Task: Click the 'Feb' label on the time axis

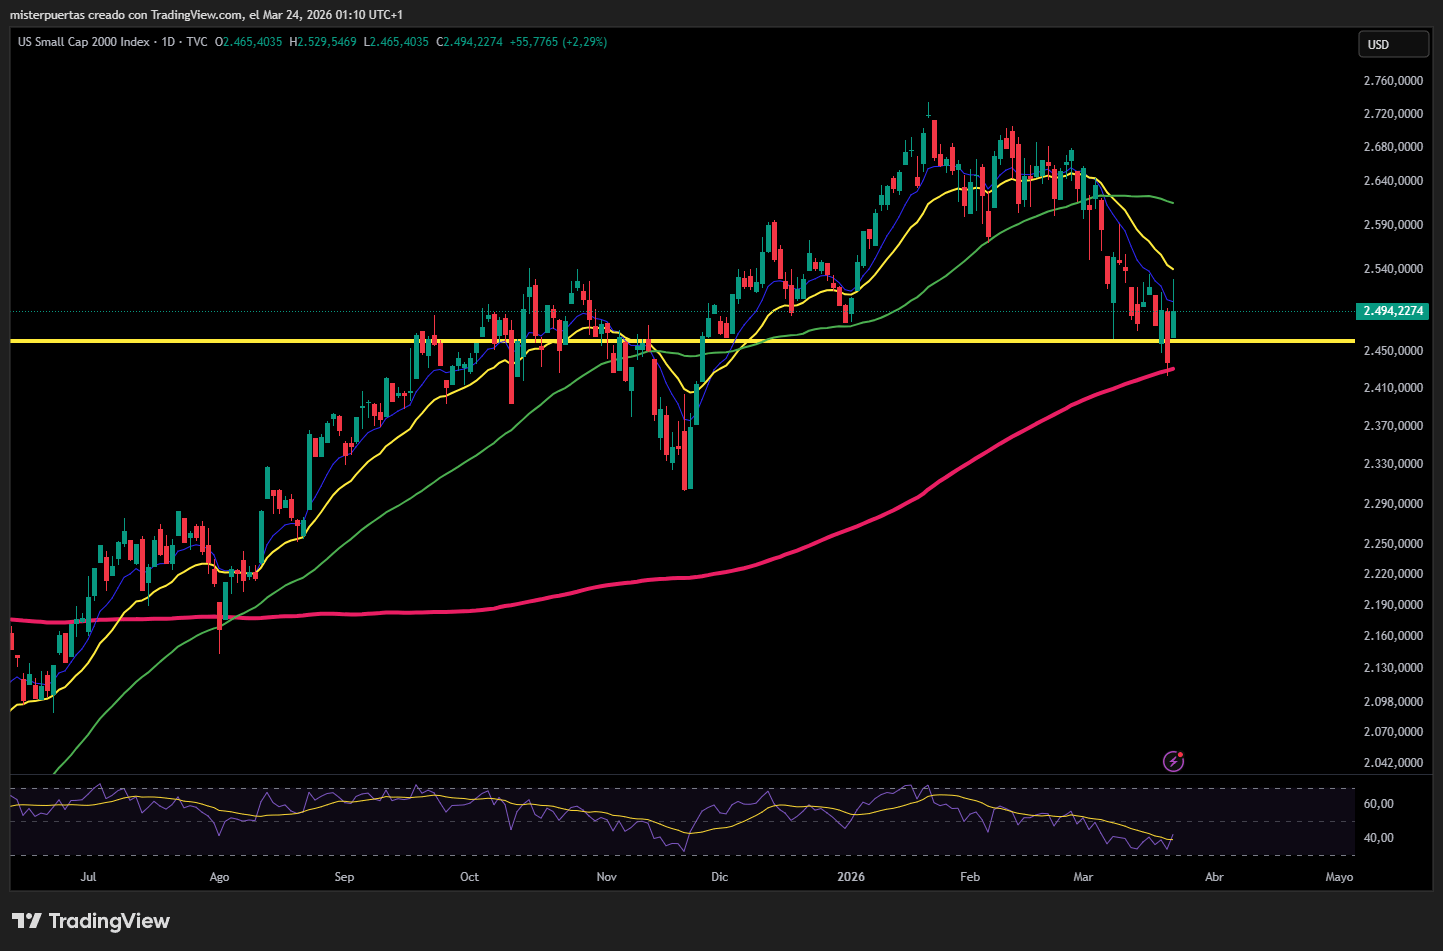Action: pos(970,877)
